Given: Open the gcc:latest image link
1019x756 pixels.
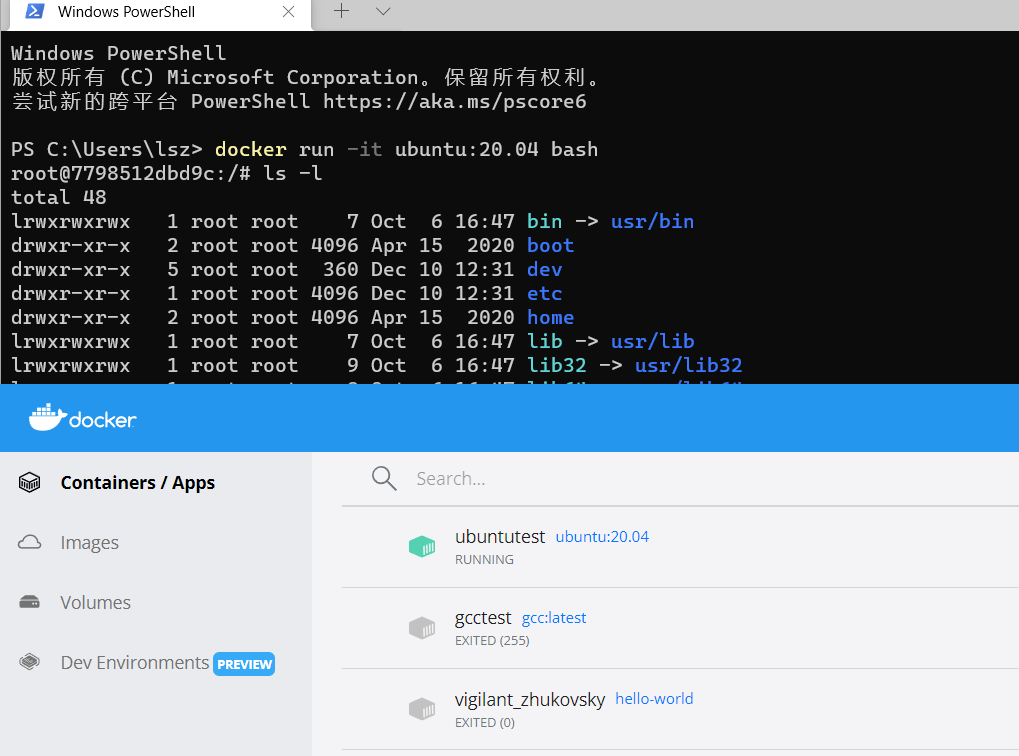Looking at the screenshot, I should (553, 618).
